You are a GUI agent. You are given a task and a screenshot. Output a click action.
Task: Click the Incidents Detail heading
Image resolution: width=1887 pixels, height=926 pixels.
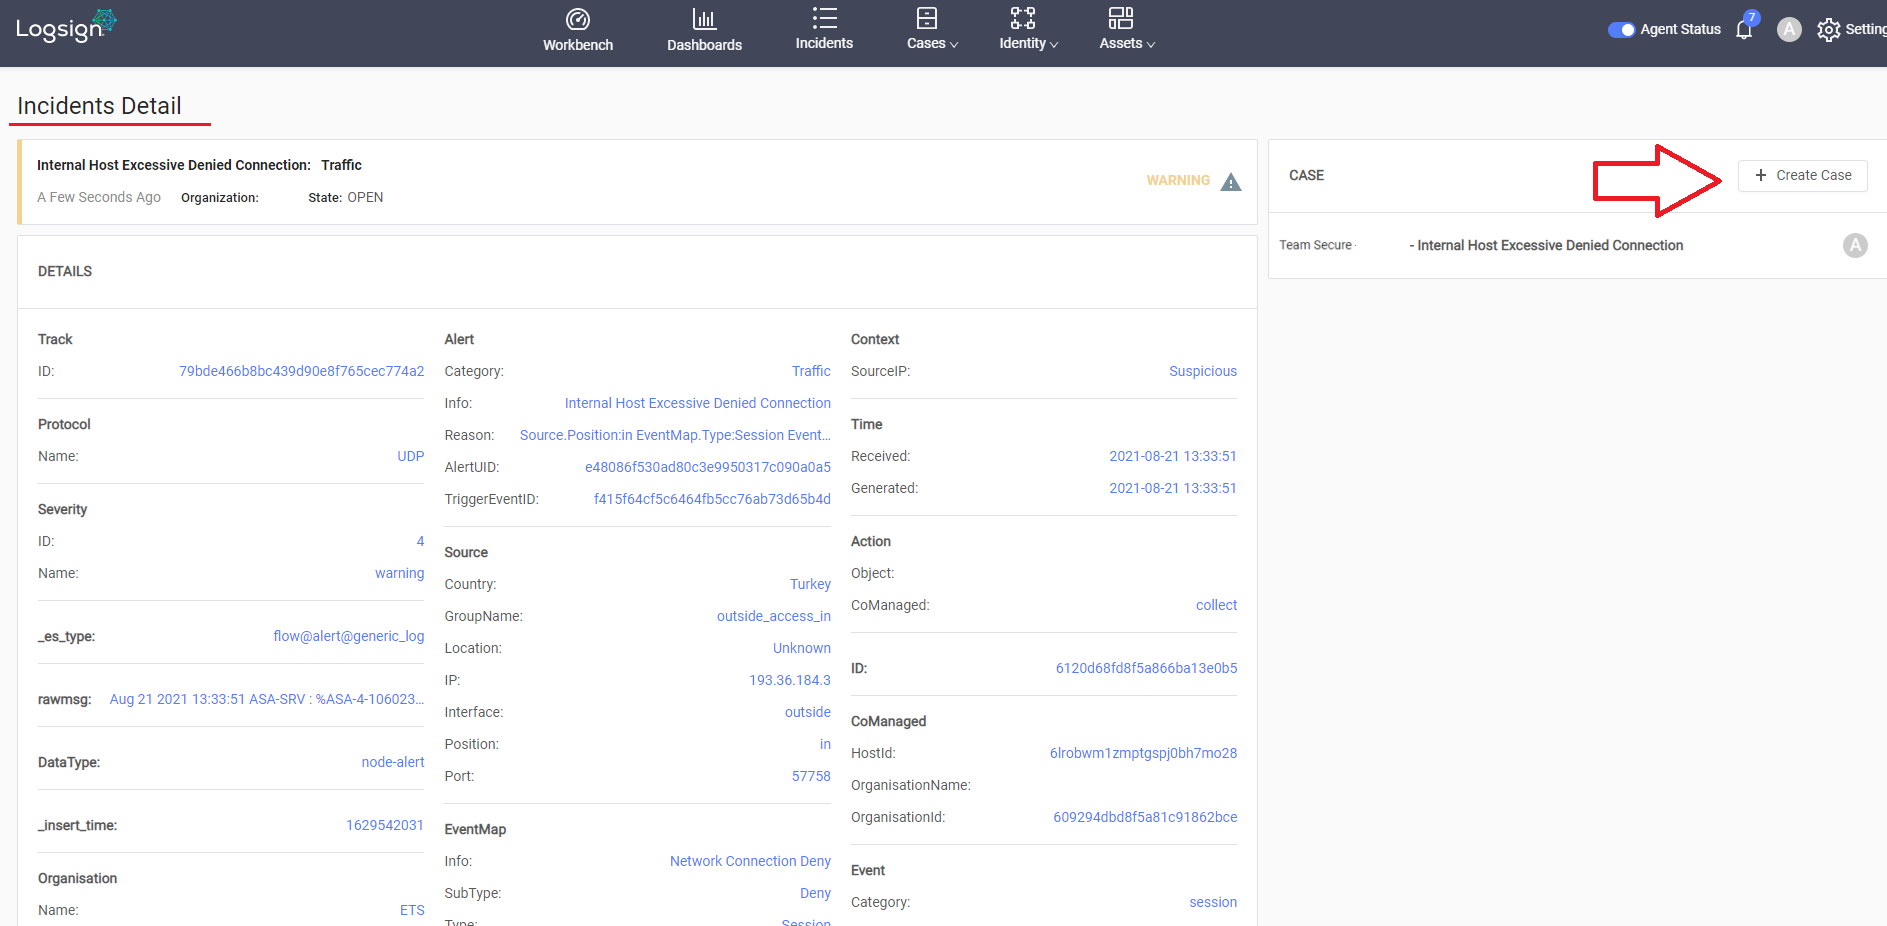coord(99,106)
